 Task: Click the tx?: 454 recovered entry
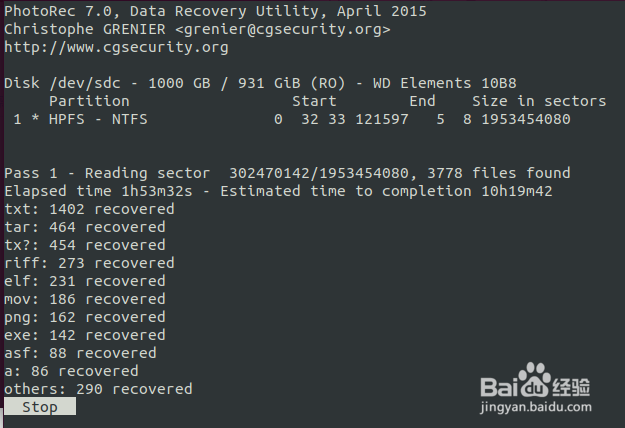85,245
